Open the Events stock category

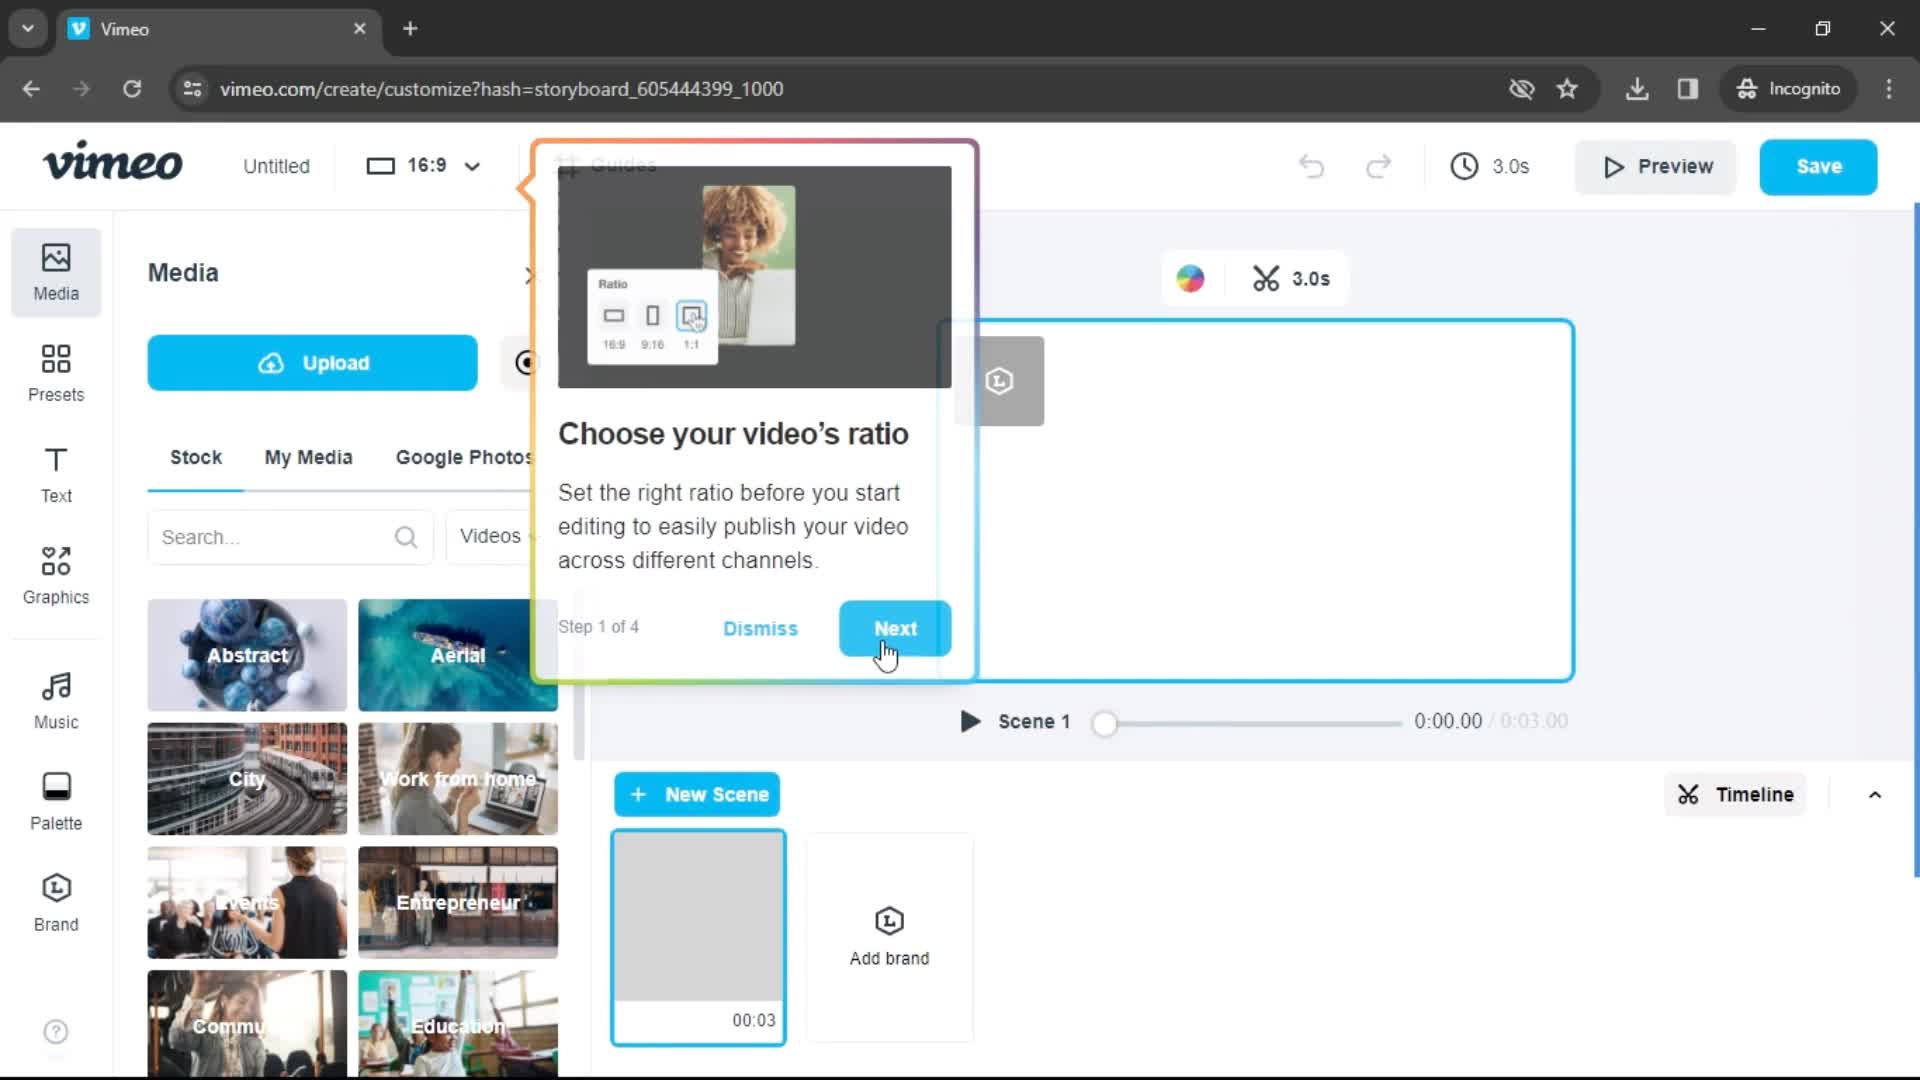coord(247,902)
